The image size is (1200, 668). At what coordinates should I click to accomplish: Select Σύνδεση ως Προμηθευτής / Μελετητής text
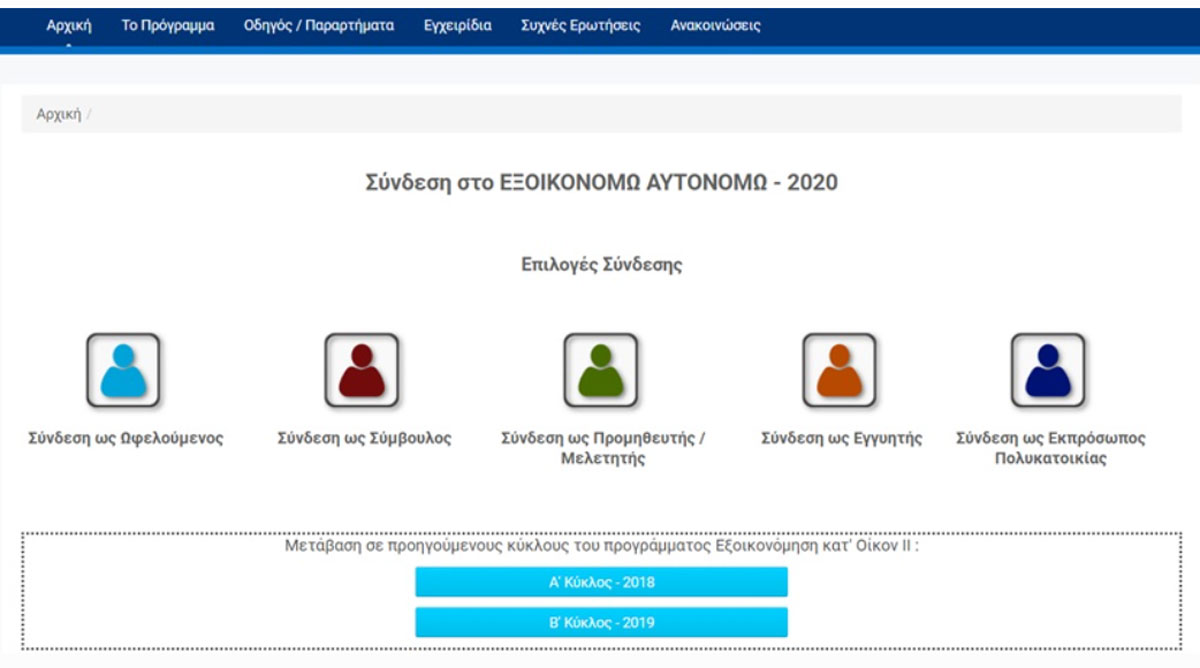[x=603, y=448]
